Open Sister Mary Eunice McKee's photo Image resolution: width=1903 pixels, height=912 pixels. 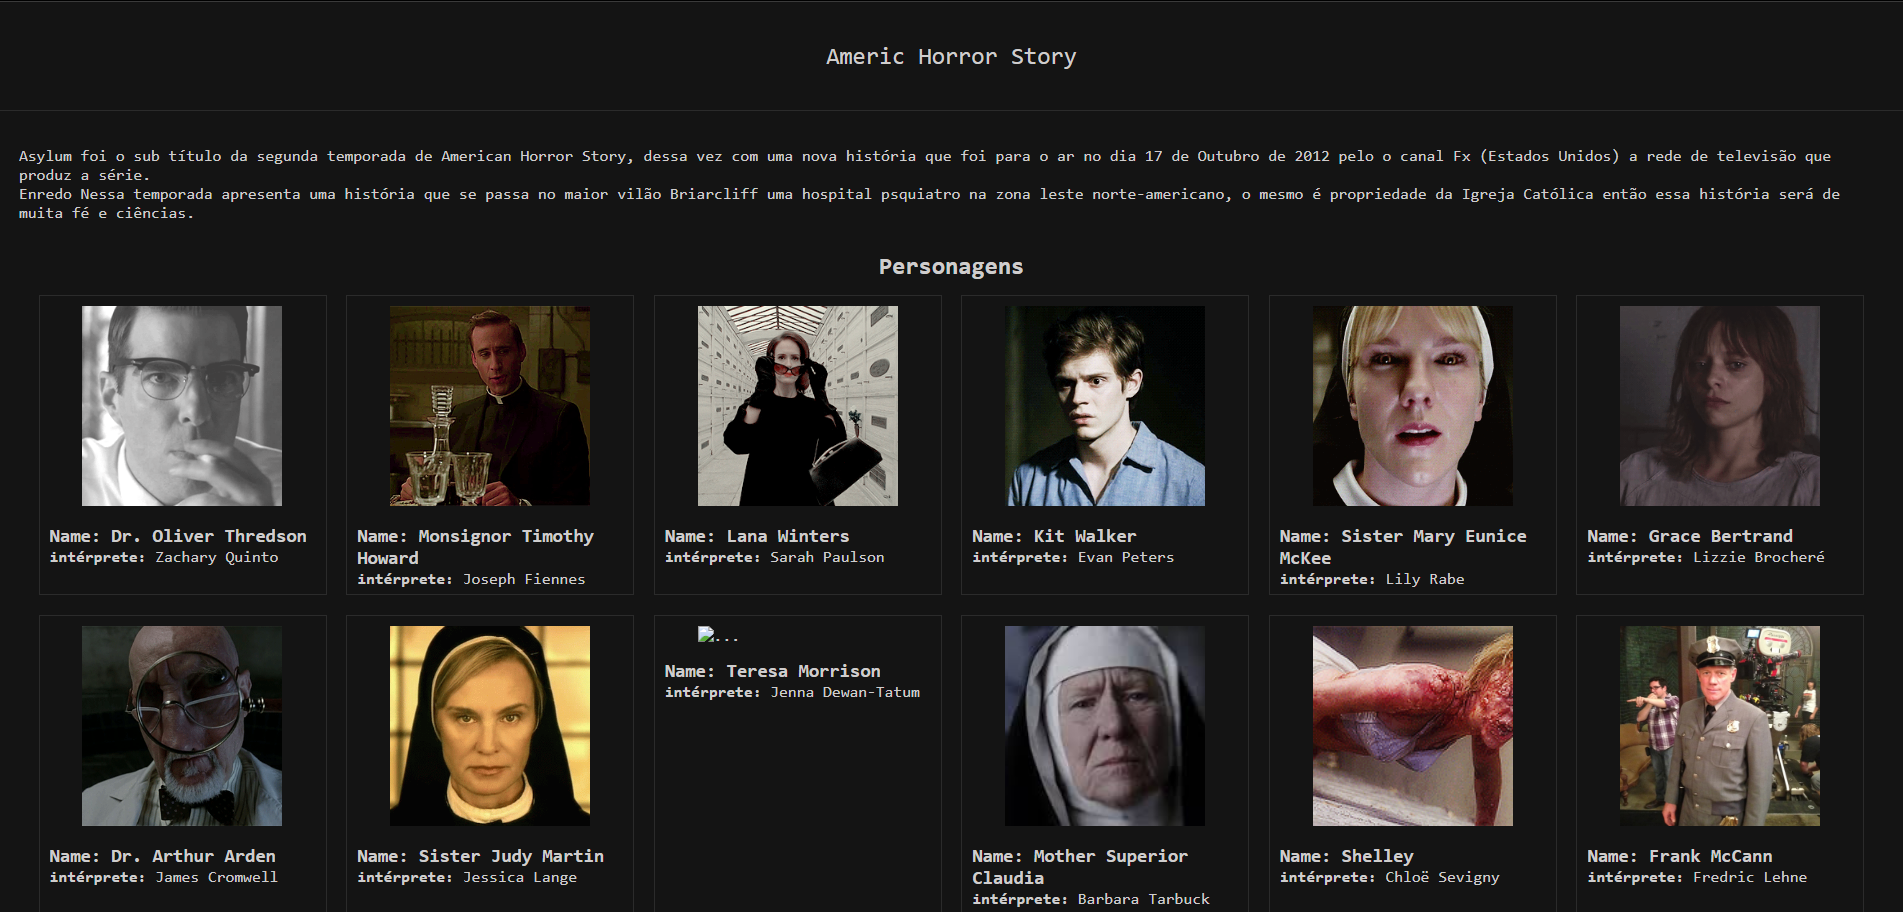coord(1411,405)
